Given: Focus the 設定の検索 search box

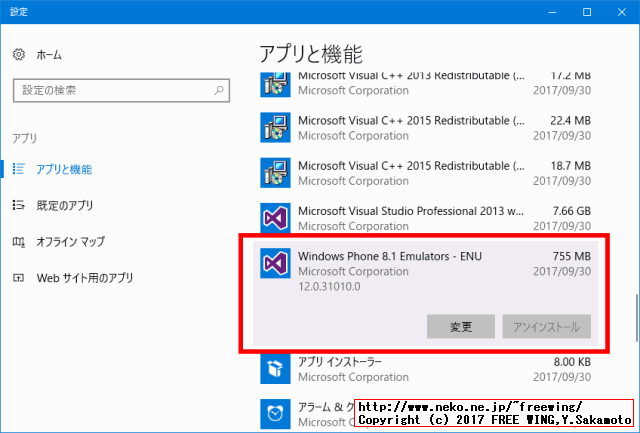Looking at the screenshot, I should coord(121,91).
